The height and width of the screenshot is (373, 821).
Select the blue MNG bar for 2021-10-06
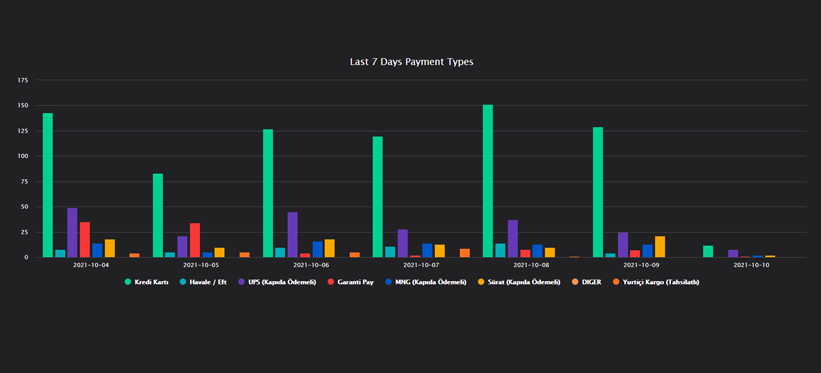tap(318, 249)
